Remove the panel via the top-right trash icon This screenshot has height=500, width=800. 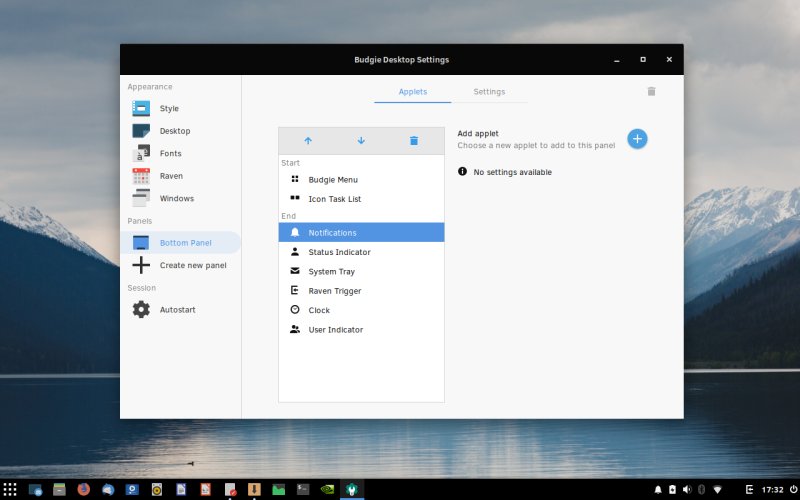[651, 91]
